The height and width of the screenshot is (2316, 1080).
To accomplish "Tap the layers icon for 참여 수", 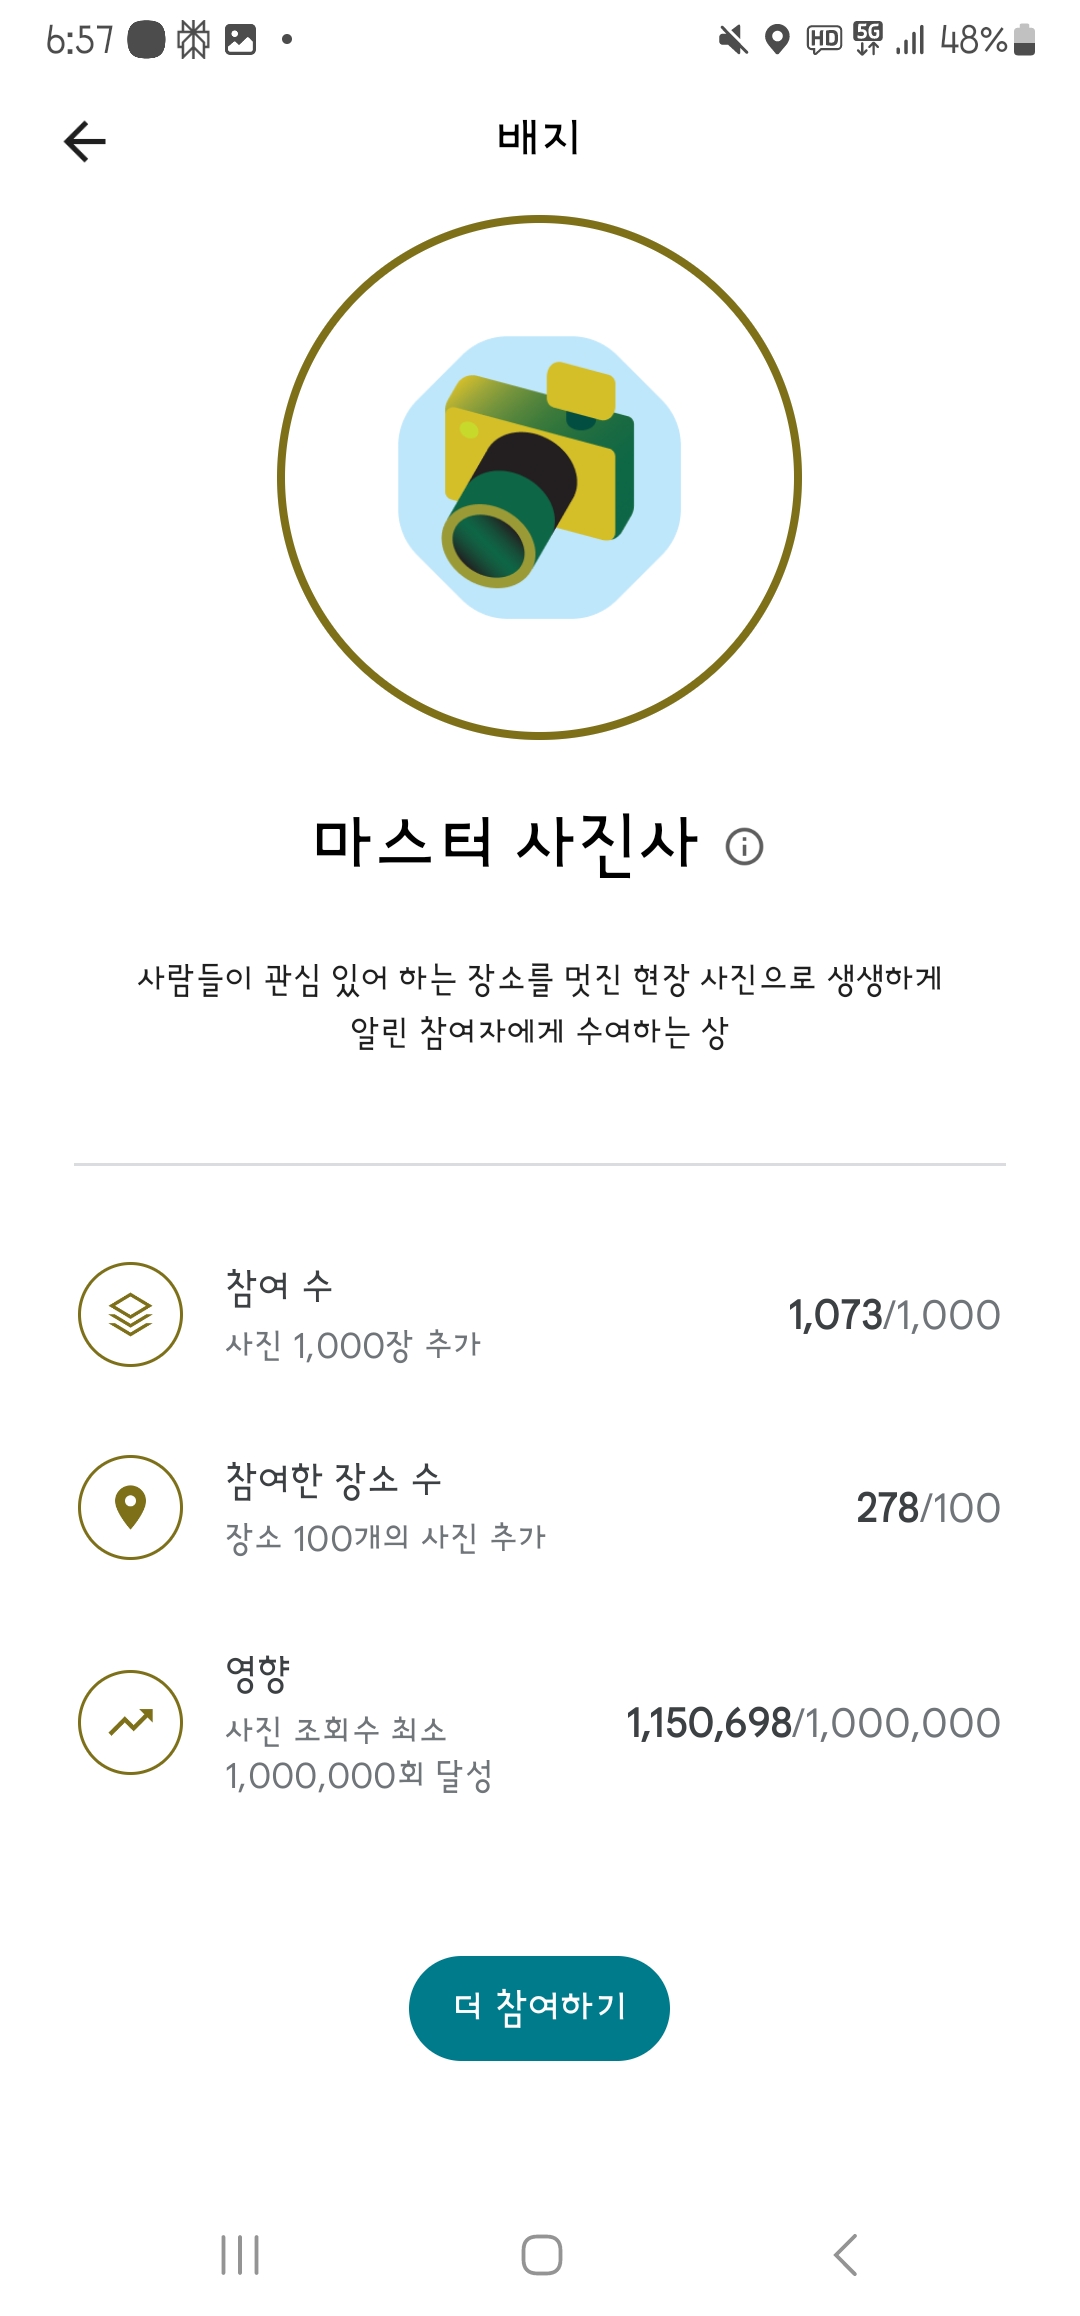I will (130, 1314).
